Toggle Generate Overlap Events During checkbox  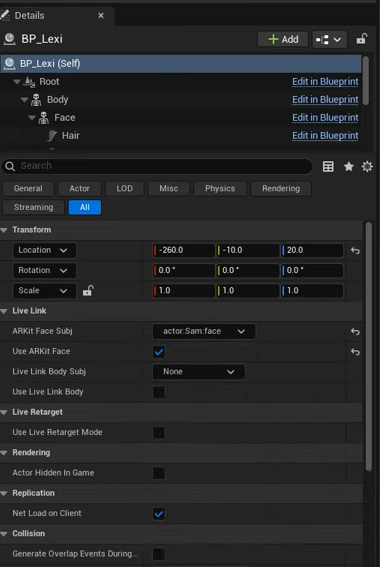[159, 554]
